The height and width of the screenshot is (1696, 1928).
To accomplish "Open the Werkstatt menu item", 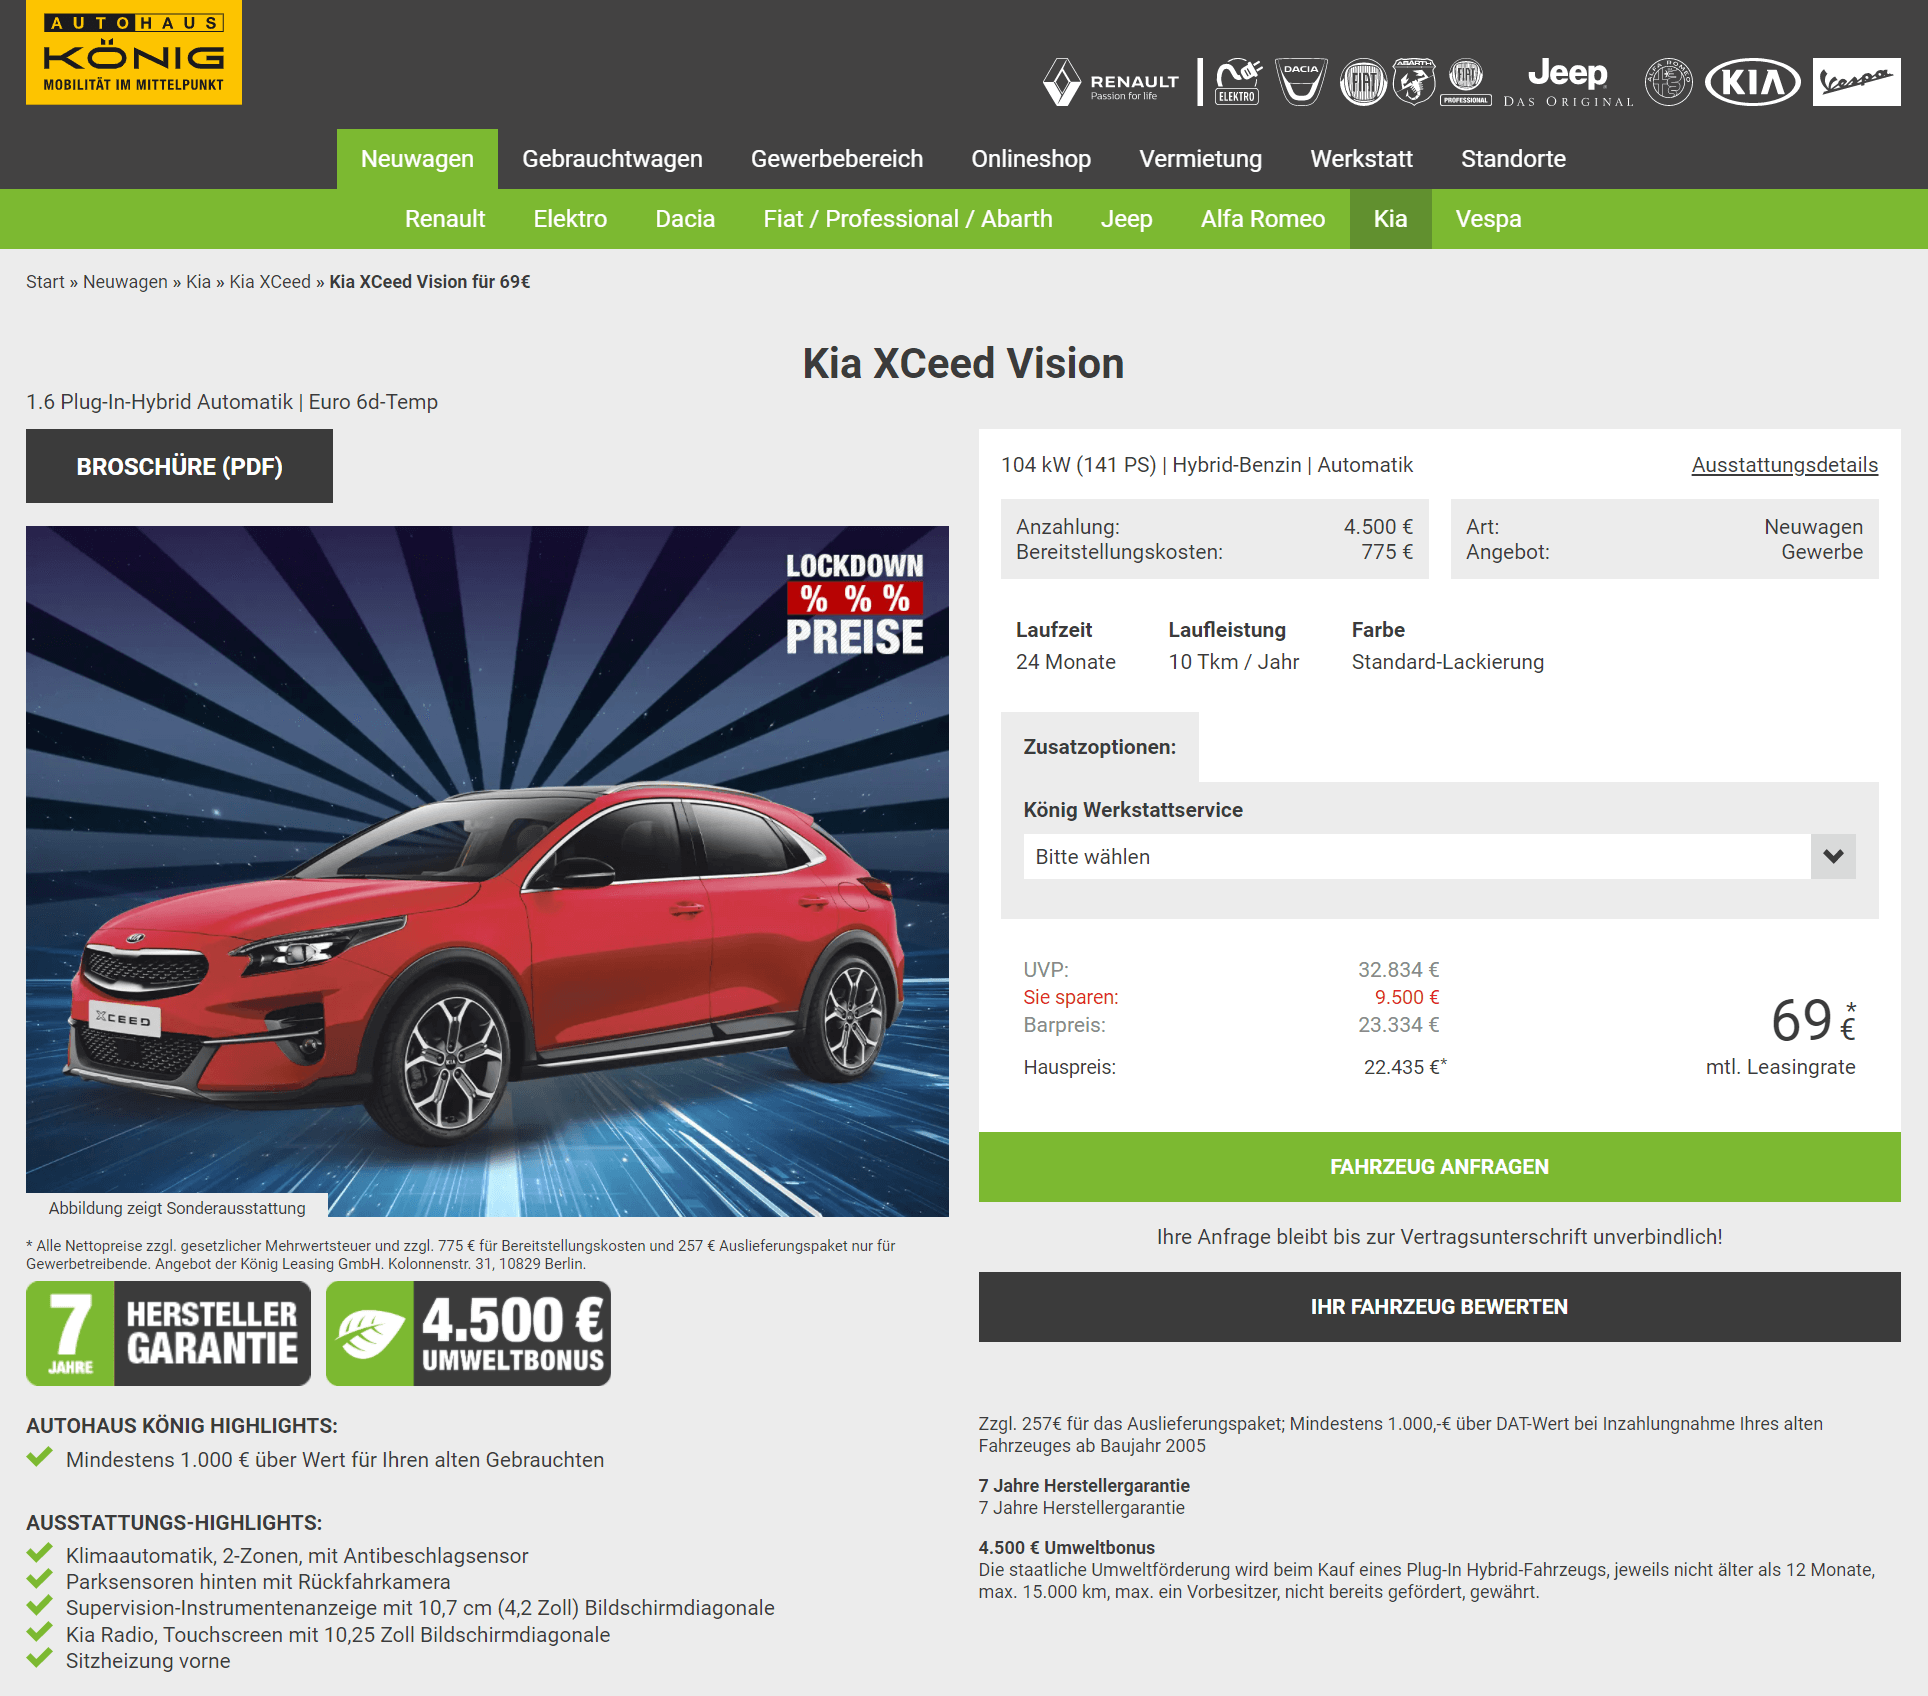I will [1361, 159].
